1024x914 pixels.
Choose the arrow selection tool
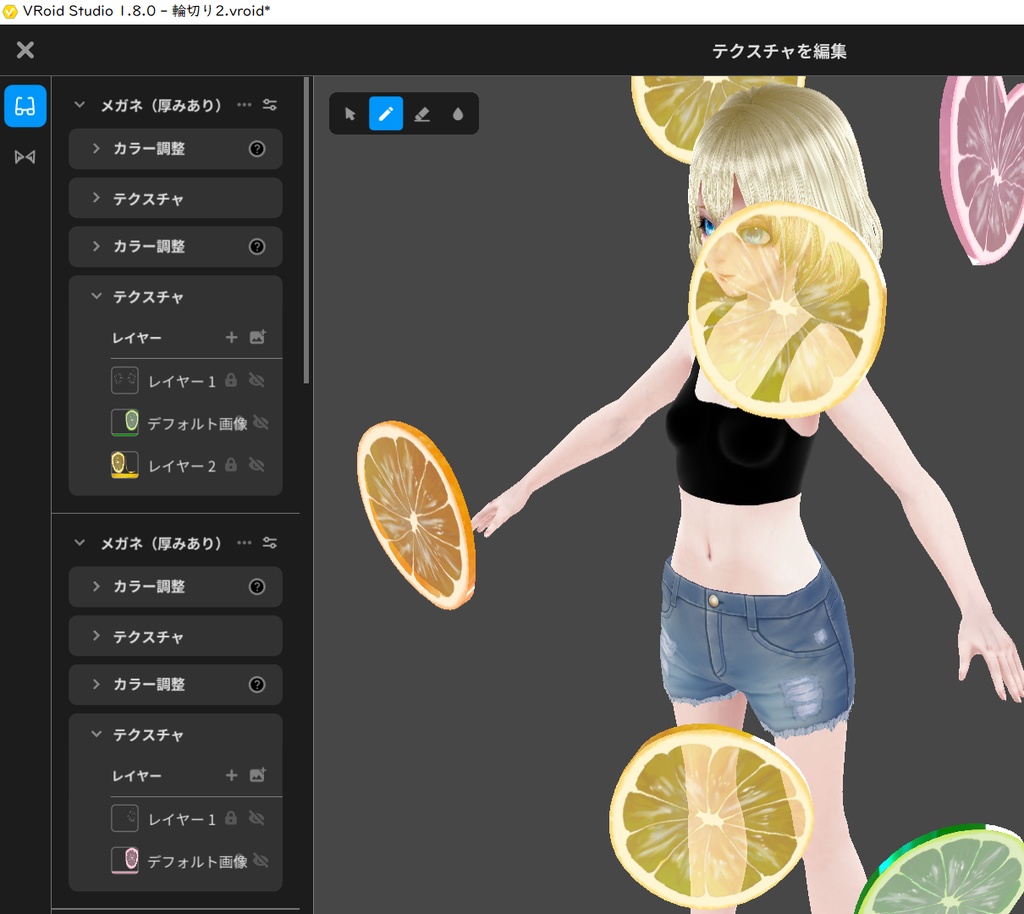tap(350, 114)
